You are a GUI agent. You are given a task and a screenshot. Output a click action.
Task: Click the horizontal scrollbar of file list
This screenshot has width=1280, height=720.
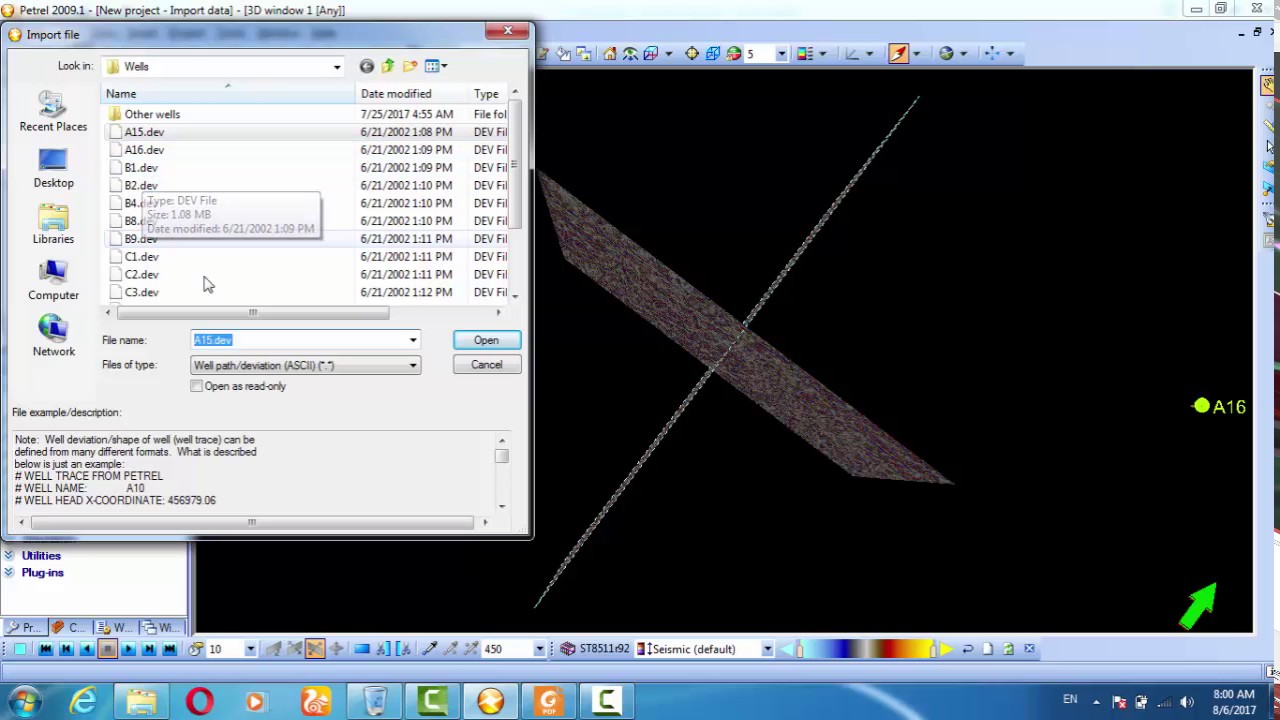[x=253, y=313]
